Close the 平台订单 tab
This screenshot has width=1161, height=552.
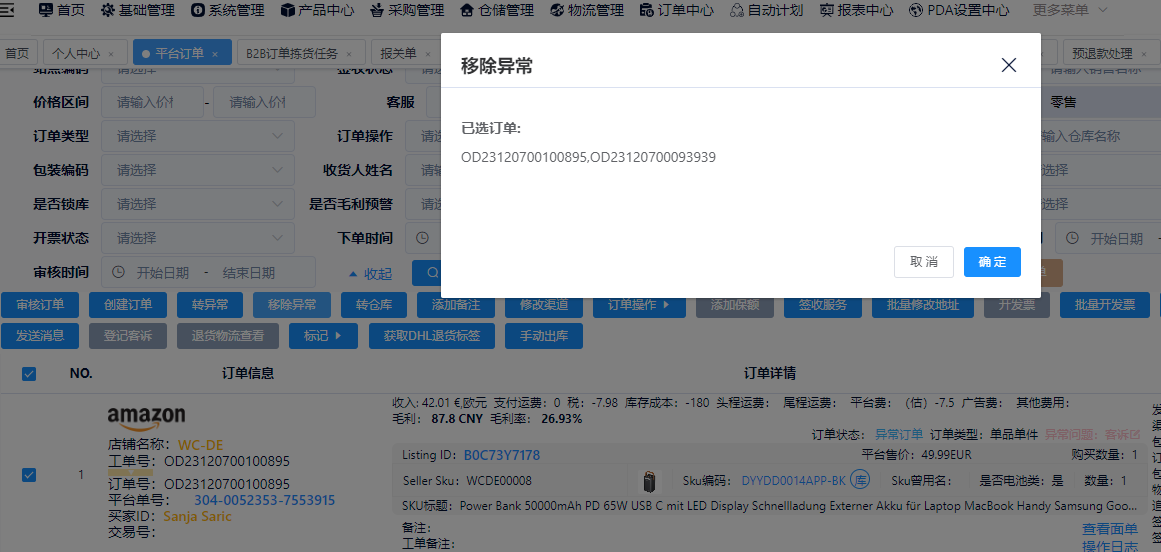[215, 54]
